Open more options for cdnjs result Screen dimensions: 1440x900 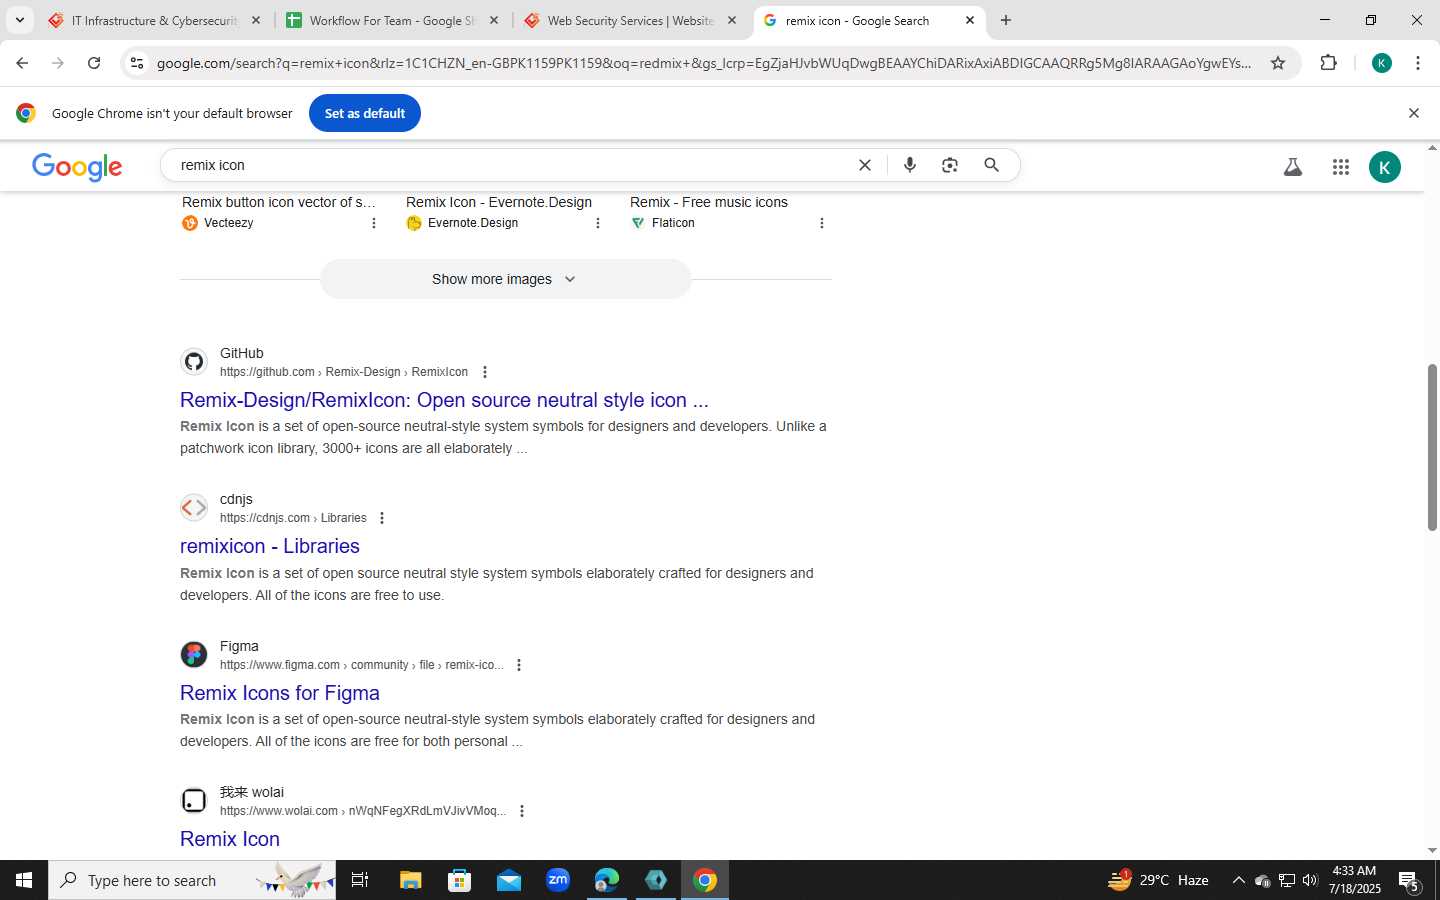coord(382,518)
